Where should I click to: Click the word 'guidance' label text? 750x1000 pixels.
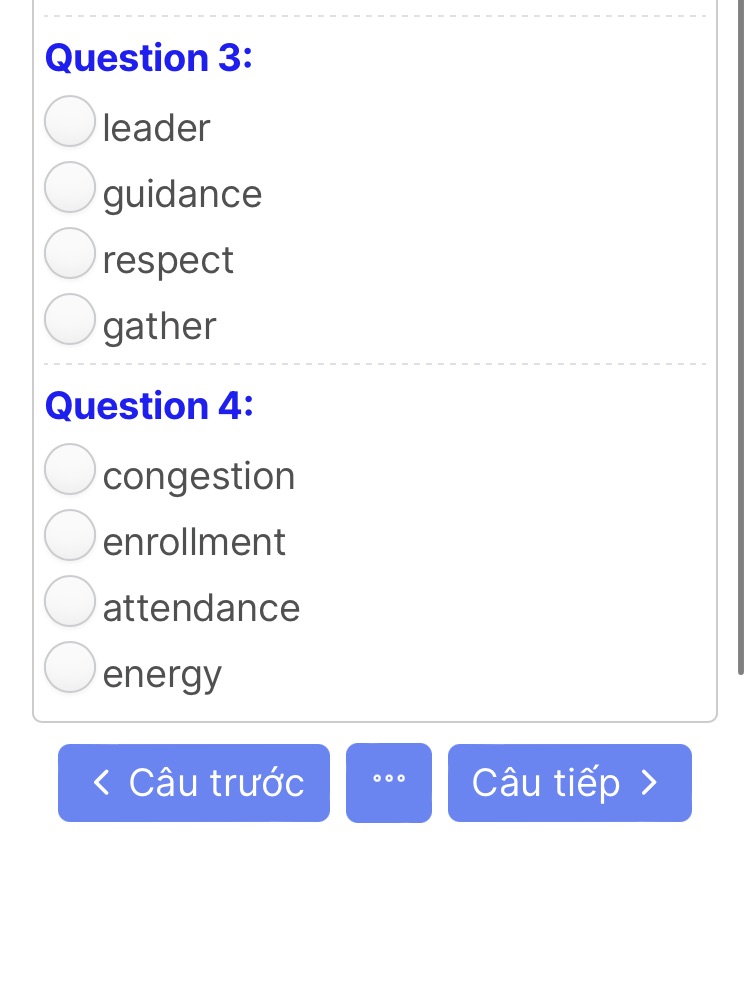(x=182, y=195)
